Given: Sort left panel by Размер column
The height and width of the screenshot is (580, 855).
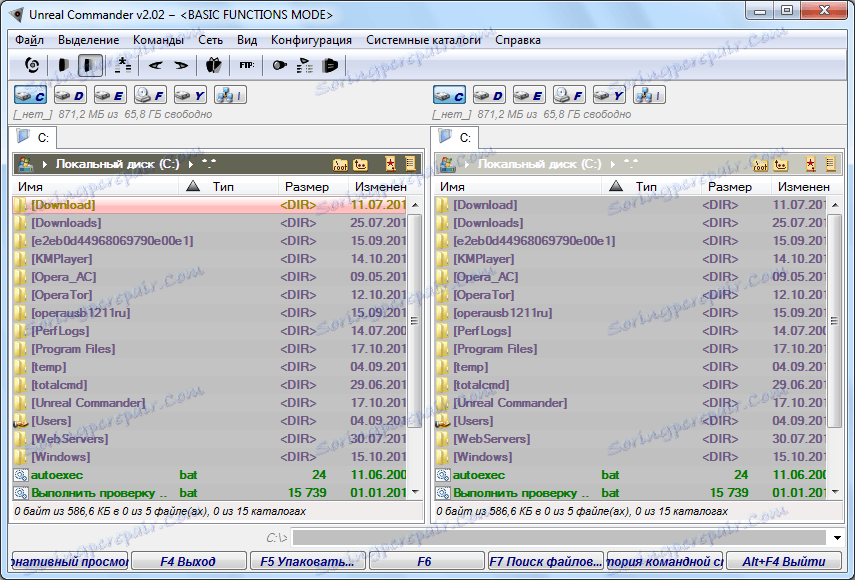Looking at the screenshot, I should [x=314, y=186].
